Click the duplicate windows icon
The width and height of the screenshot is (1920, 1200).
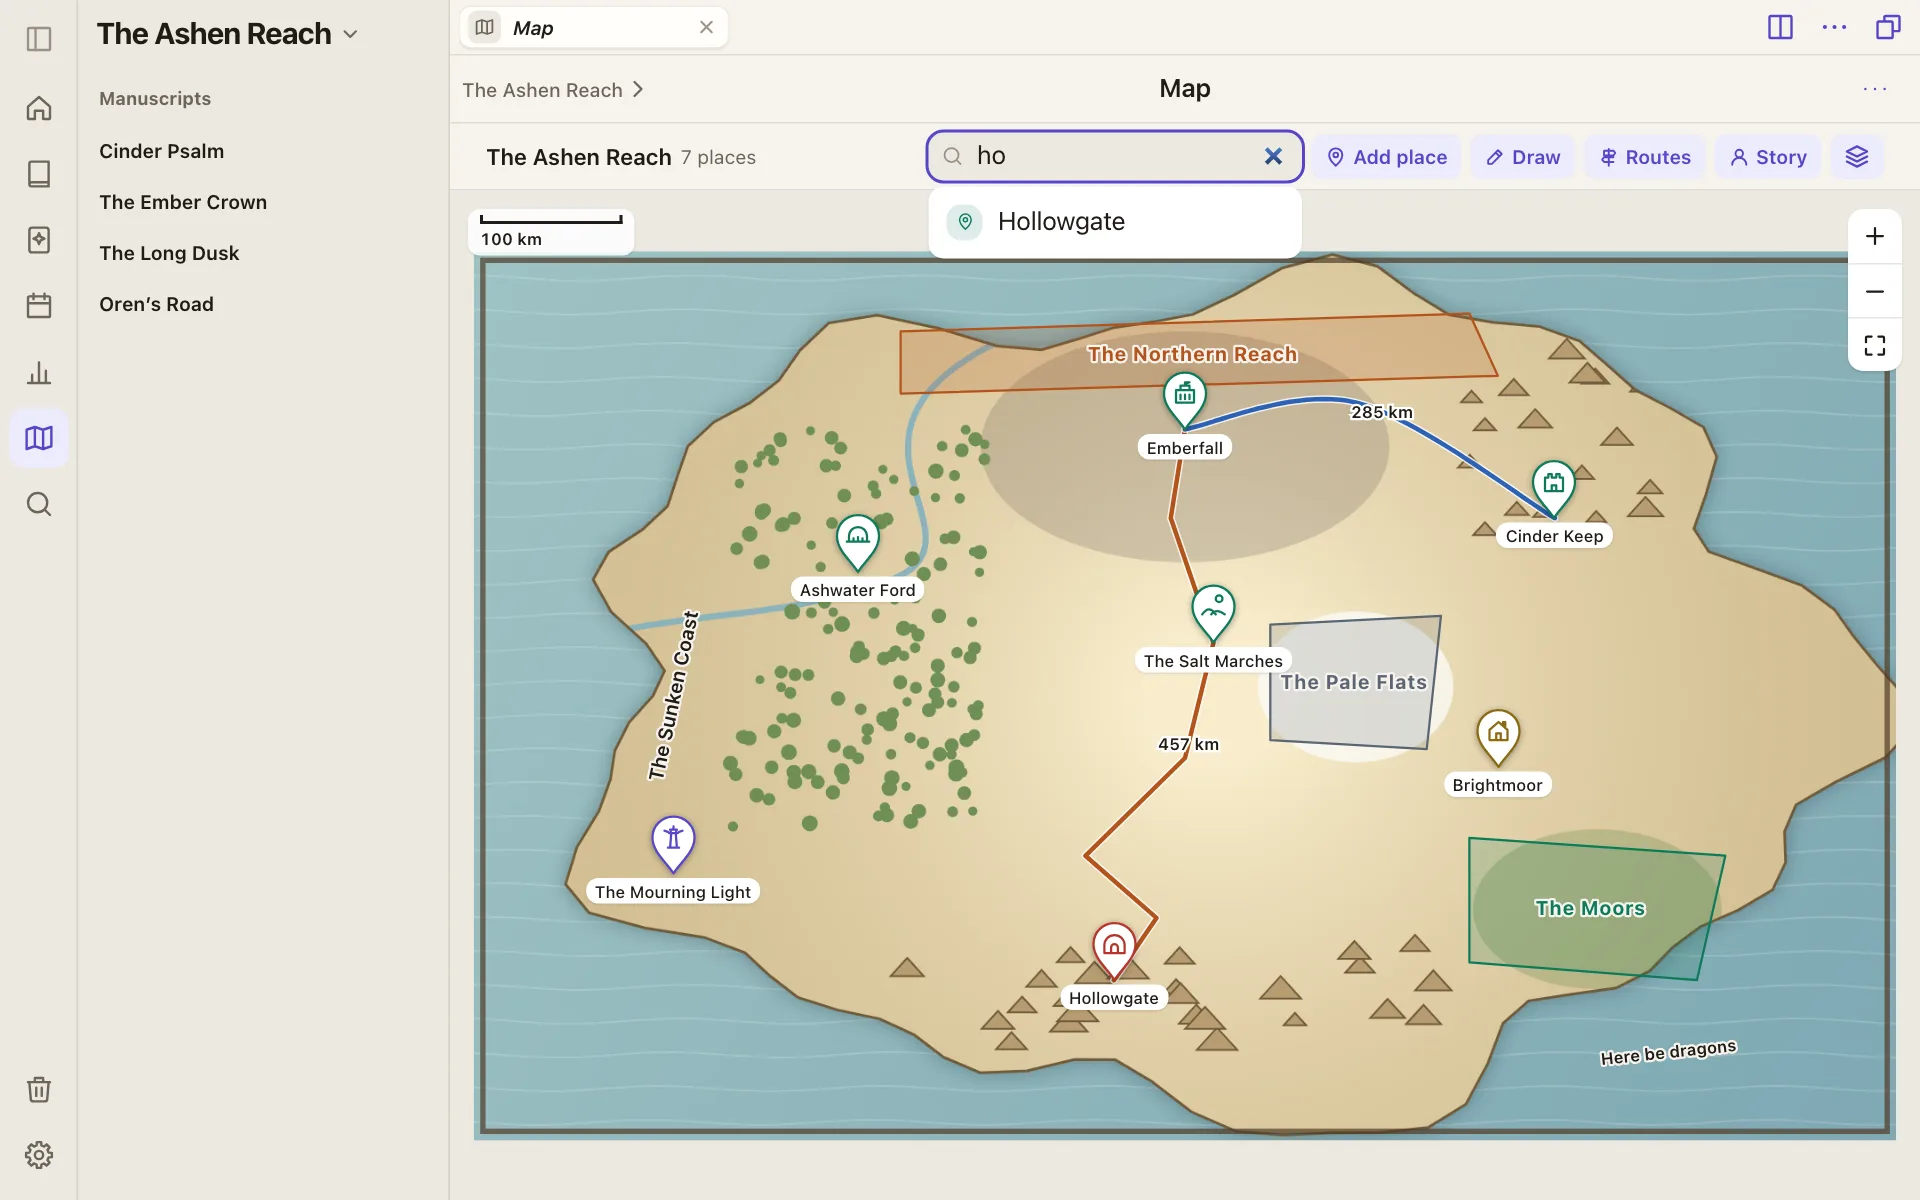[x=1888, y=27]
